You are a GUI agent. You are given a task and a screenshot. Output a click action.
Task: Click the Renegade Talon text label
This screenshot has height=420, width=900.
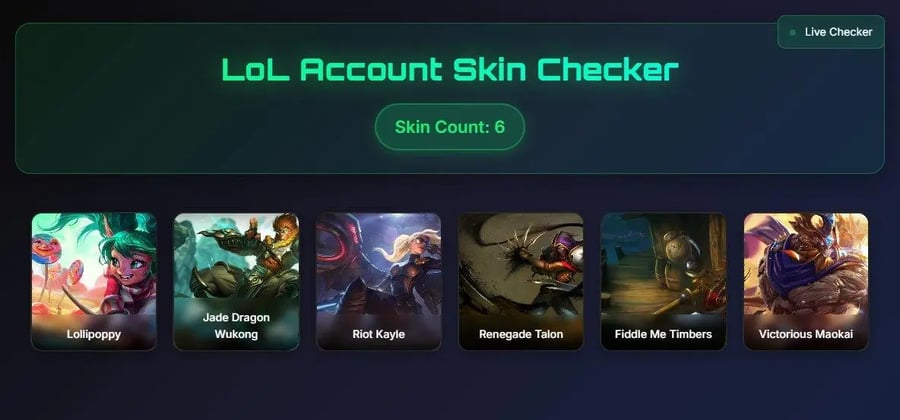coord(521,334)
